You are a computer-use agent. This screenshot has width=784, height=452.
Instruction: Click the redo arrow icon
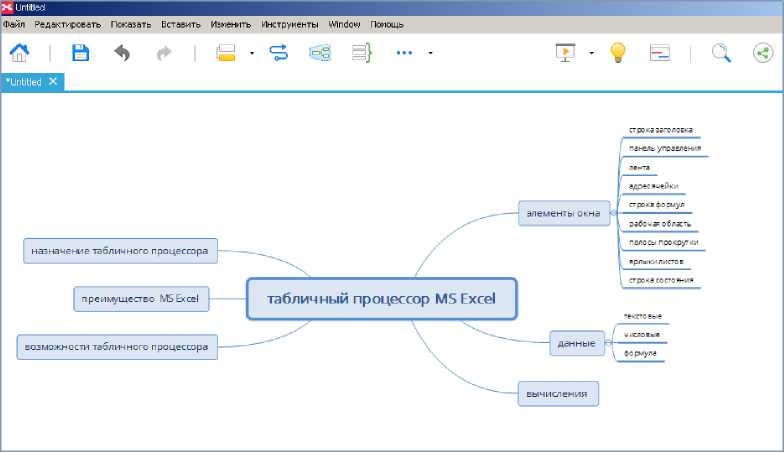pyautogui.click(x=164, y=52)
